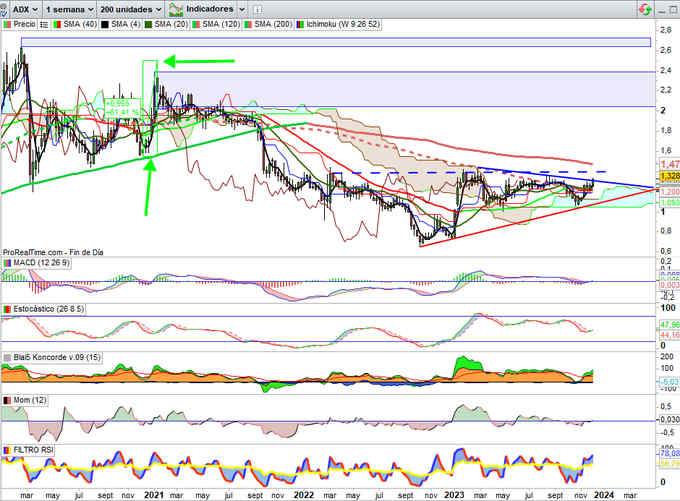Select the Precio label
This screenshot has height=501, width=680.
24,24
